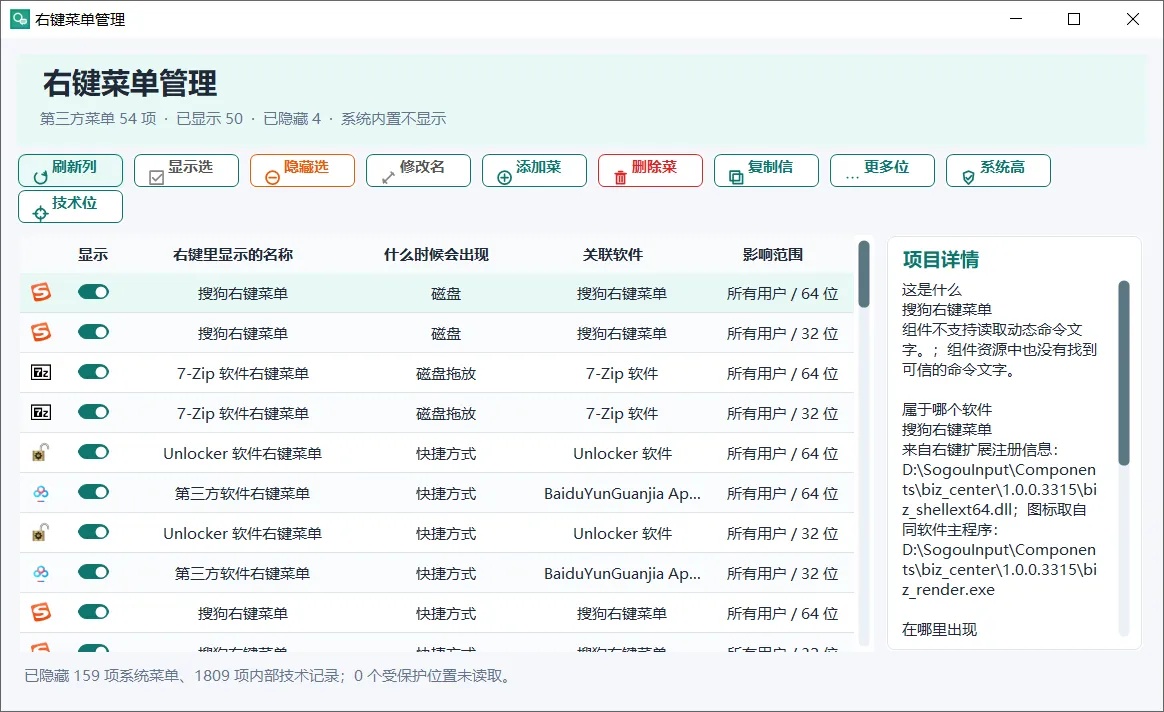This screenshot has height=712, width=1164.
Task: Click the 复制信 copy button
Action: pos(766,171)
